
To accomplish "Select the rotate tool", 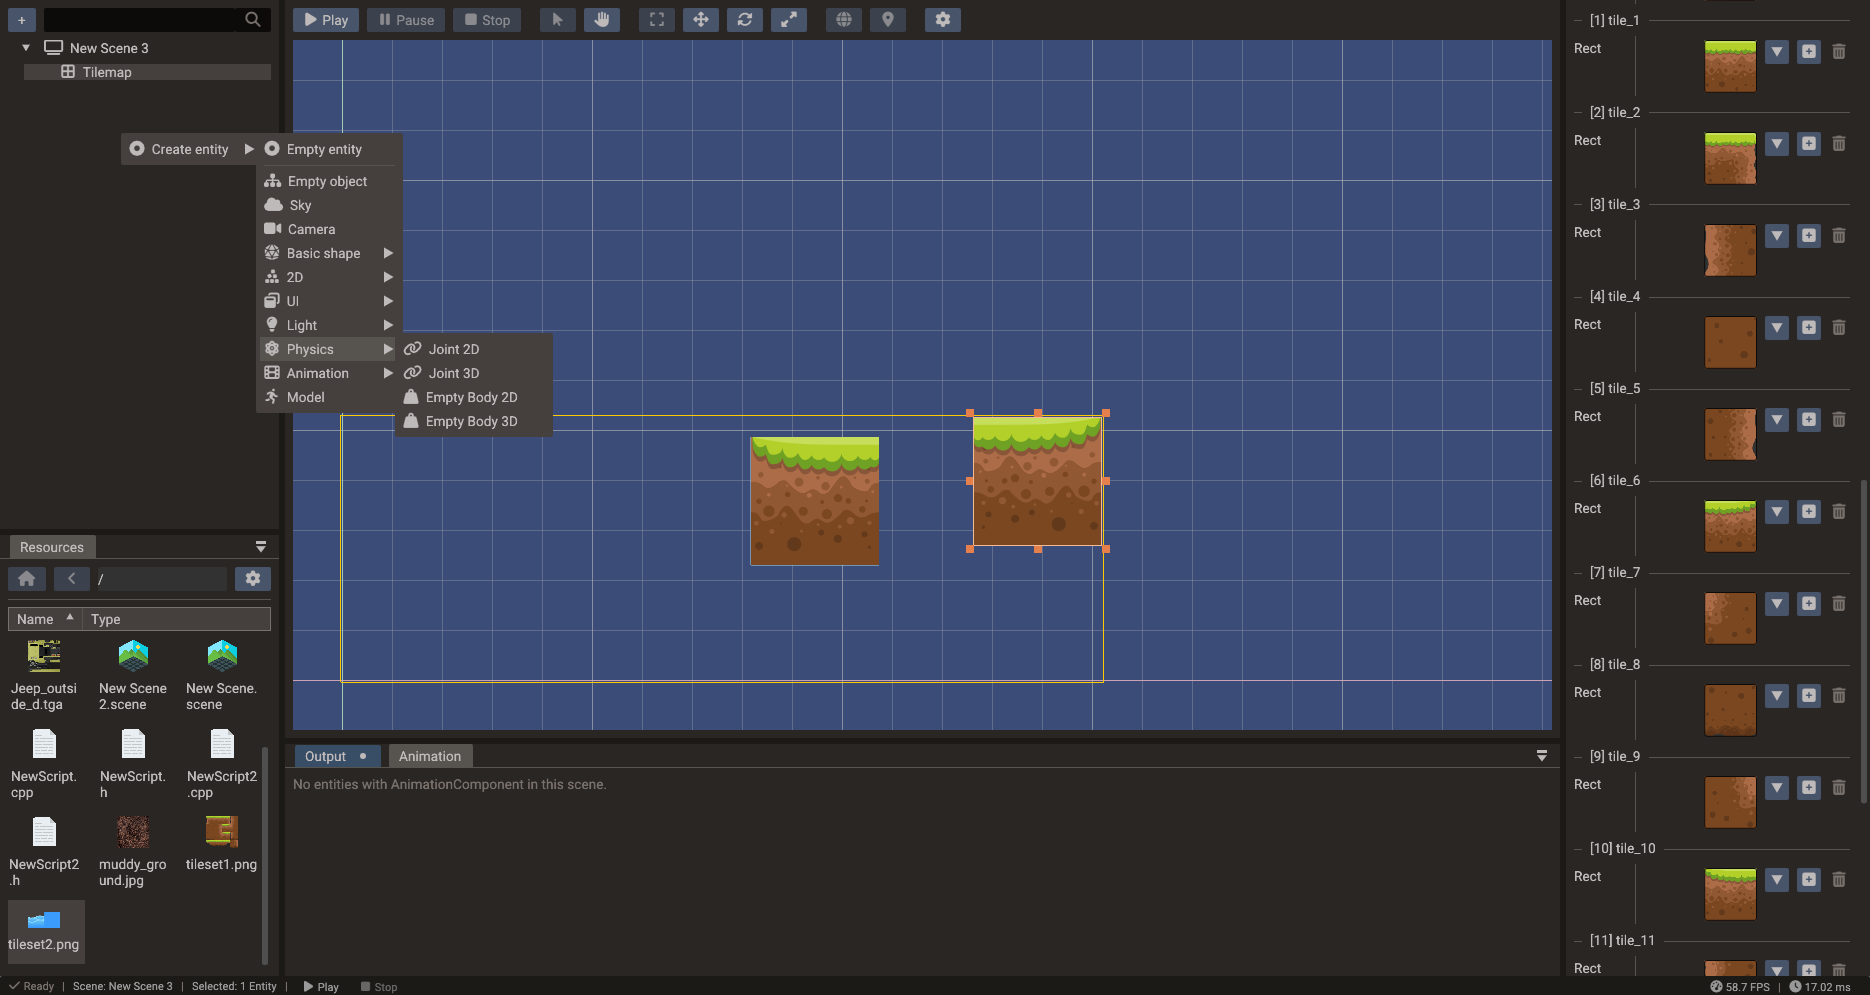I will click(x=745, y=19).
